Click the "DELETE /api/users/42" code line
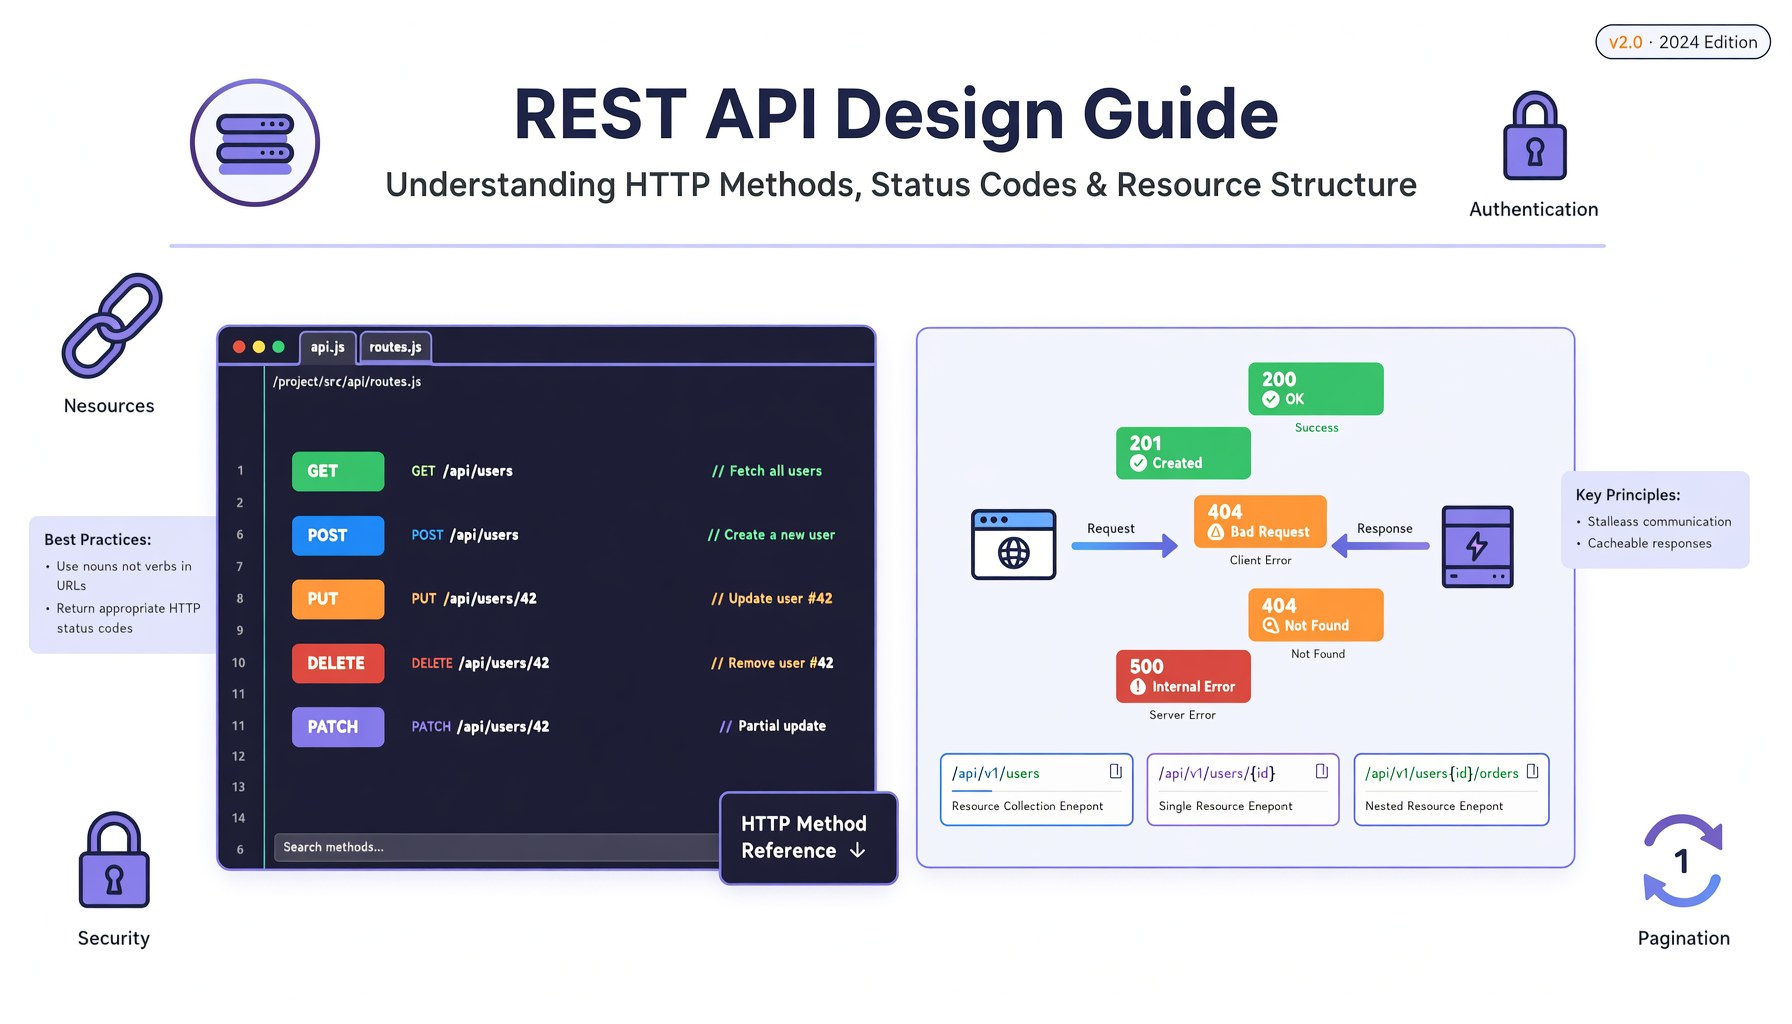The width and height of the screenshot is (1792, 1024). (480, 663)
